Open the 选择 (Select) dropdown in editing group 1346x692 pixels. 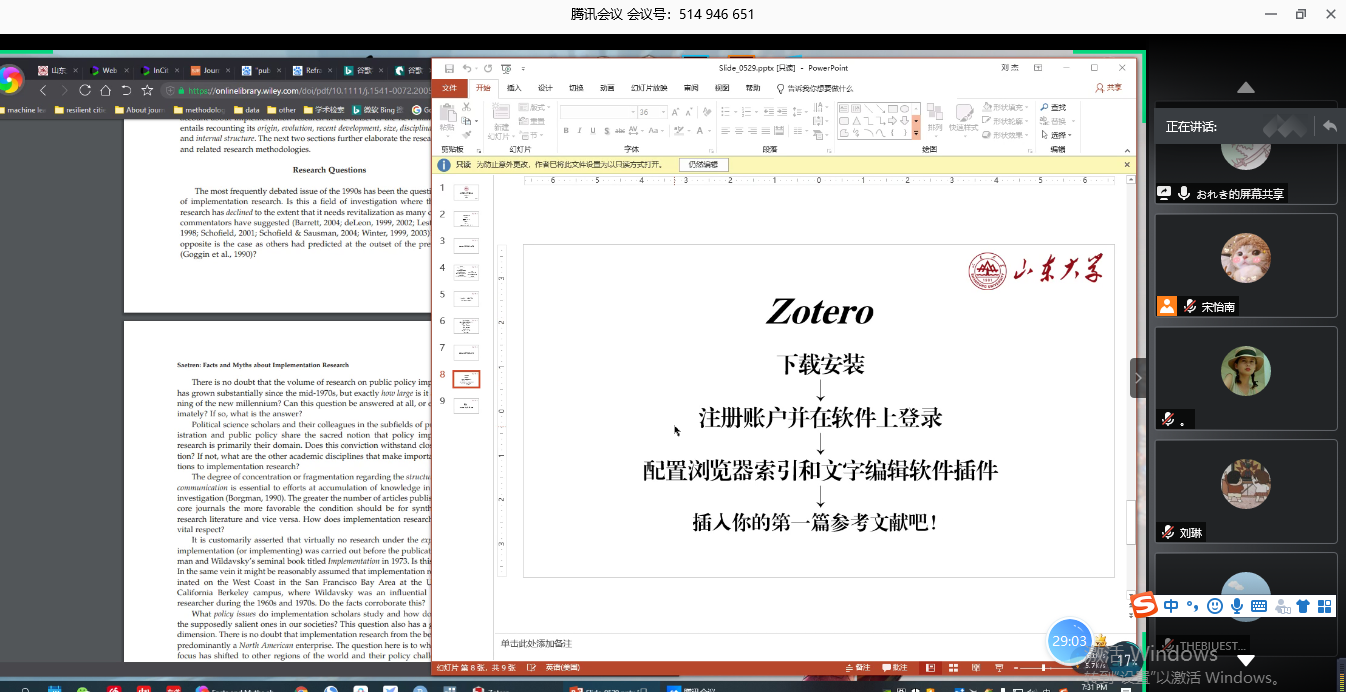pos(1056,135)
